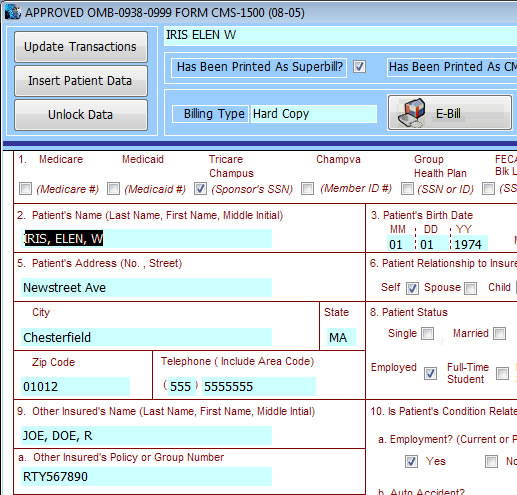Check the Medicaid # checkbox

113,189
